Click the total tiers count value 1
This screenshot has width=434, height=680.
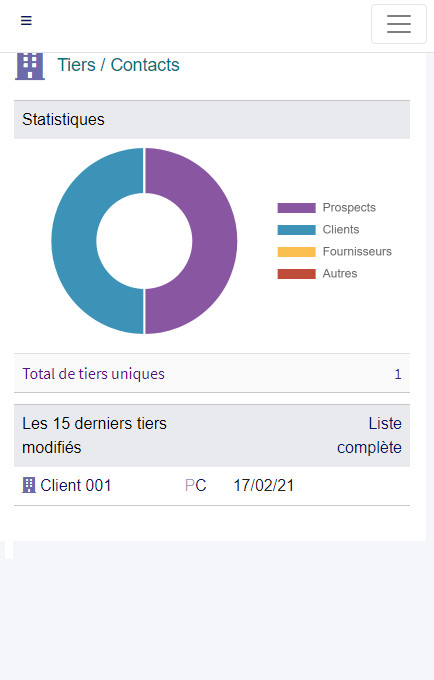click(398, 374)
